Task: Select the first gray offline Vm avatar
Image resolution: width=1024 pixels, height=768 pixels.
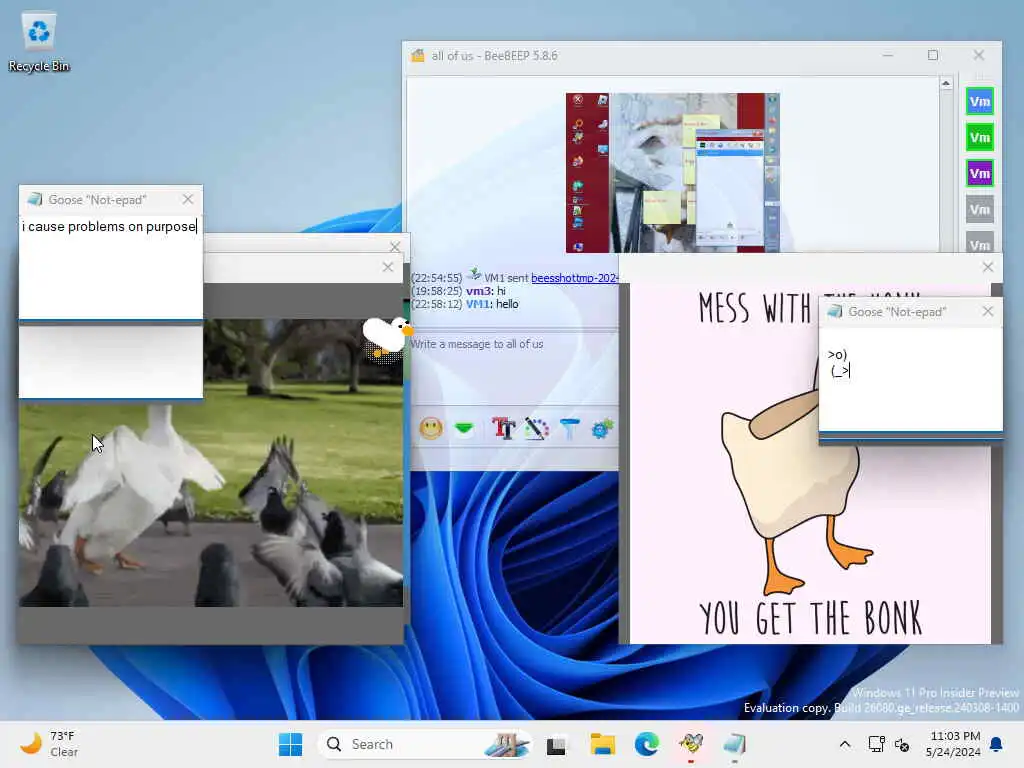Action: coord(980,210)
